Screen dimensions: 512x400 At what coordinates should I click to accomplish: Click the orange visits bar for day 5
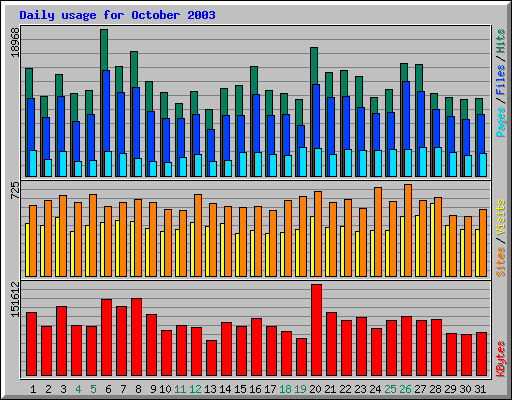tap(93, 235)
